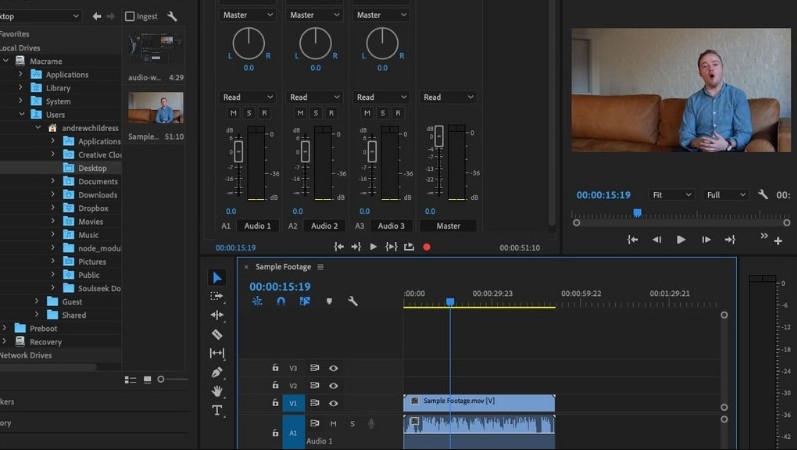Enable the Ingest checkbox

tap(130, 16)
